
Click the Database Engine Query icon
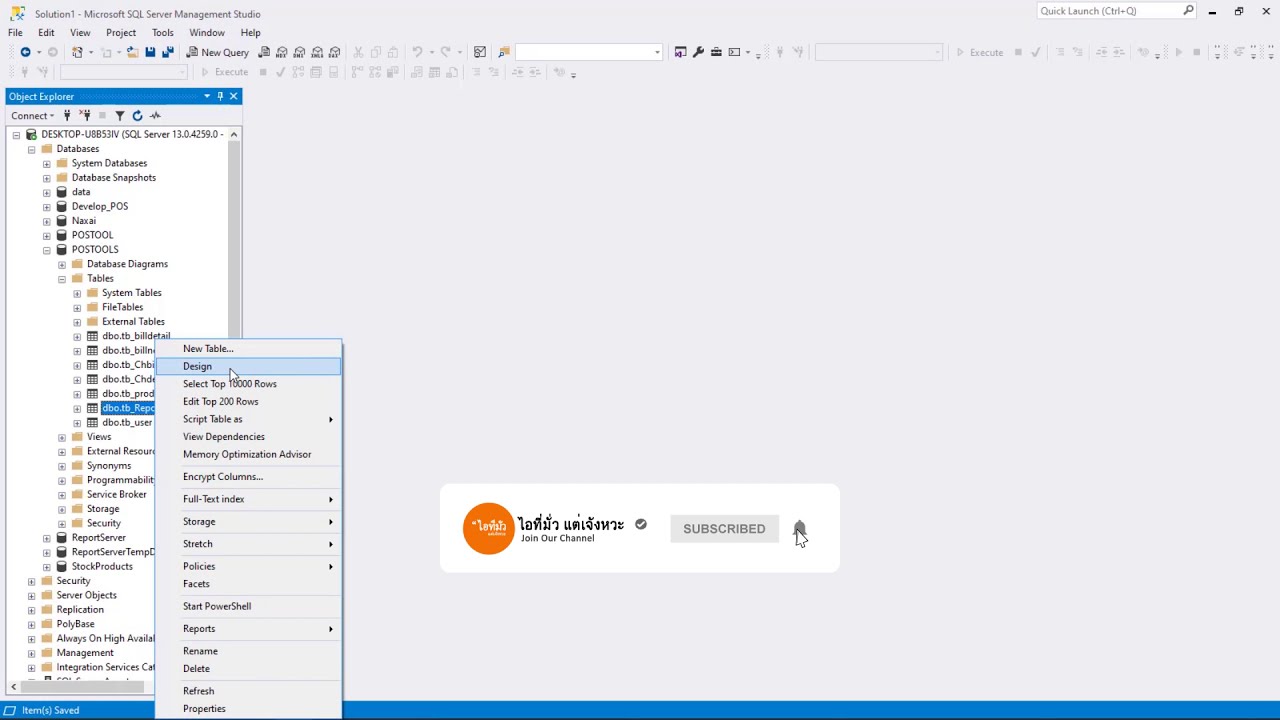(x=264, y=52)
